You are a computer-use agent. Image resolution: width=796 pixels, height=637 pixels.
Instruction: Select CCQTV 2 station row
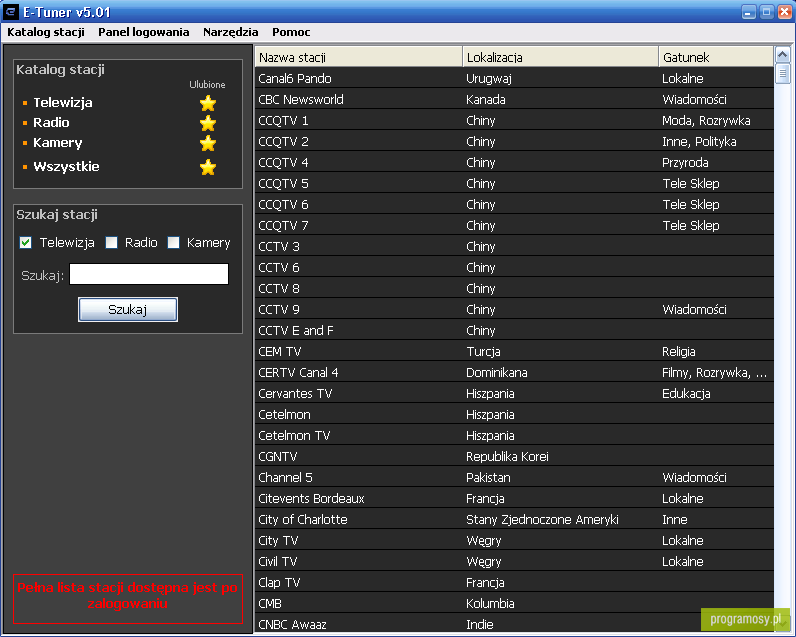[x=514, y=142]
